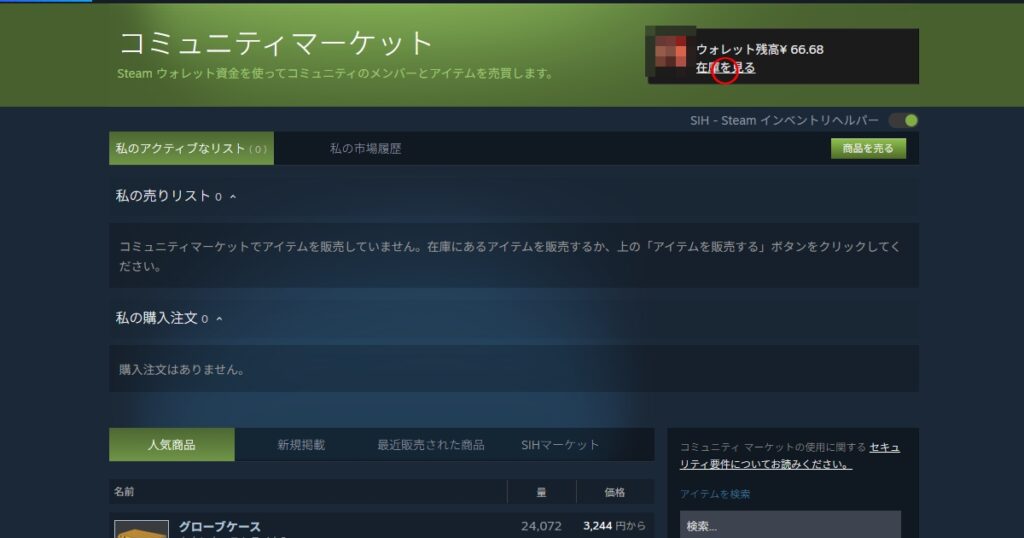Collapse the 私の売りリスト section
The image size is (1024, 538).
[x=233, y=197]
